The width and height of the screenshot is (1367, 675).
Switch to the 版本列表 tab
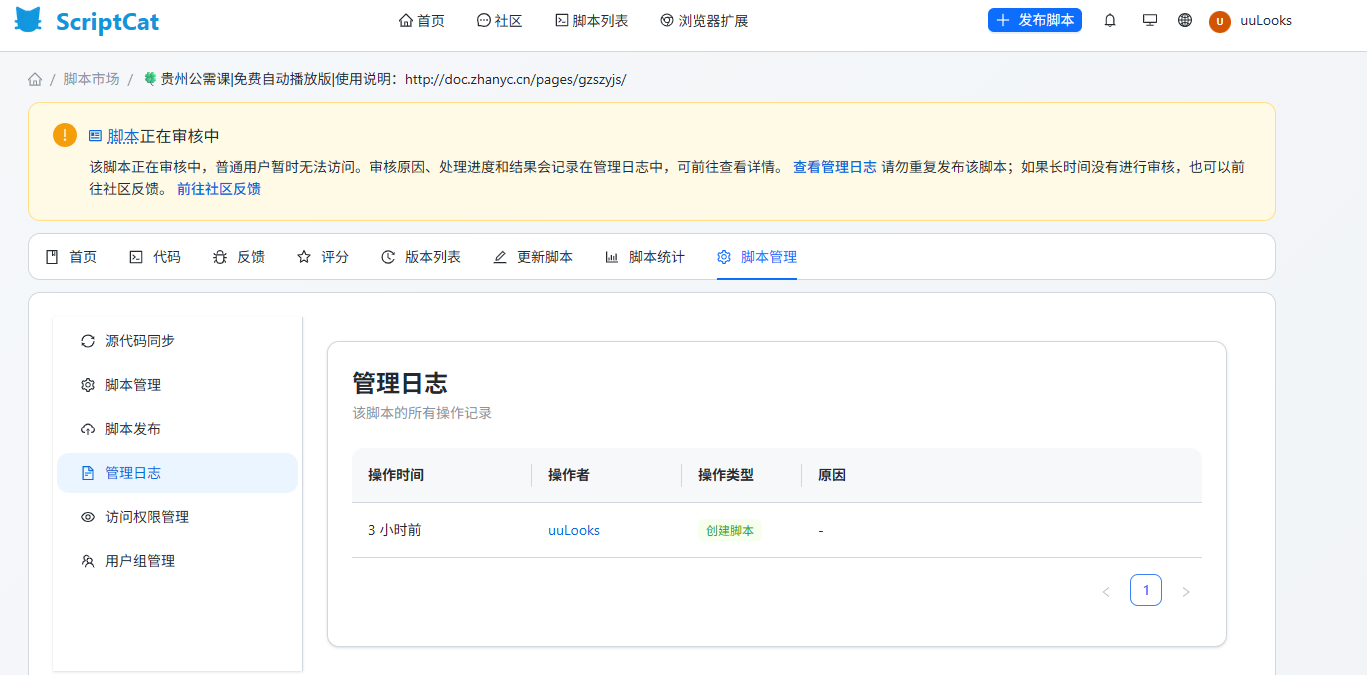pyautogui.click(x=421, y=257)
